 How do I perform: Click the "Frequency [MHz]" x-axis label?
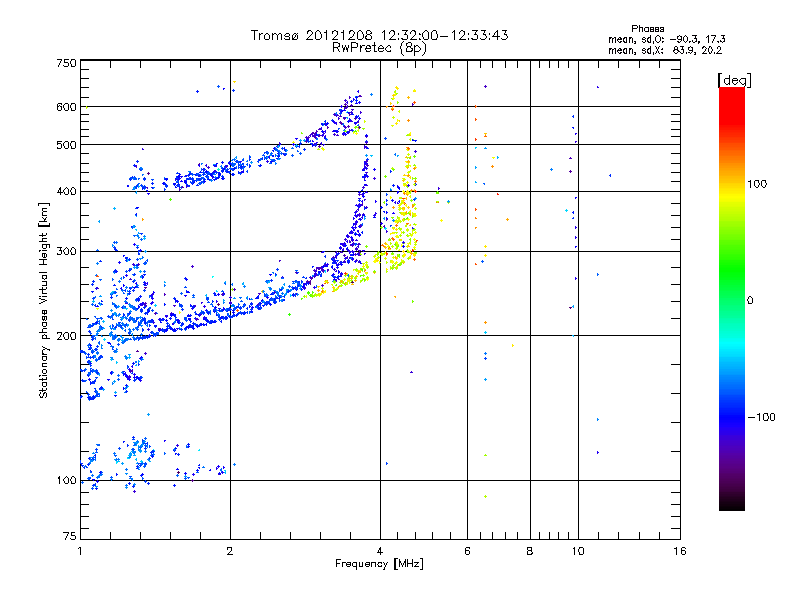tap(379, 565)
